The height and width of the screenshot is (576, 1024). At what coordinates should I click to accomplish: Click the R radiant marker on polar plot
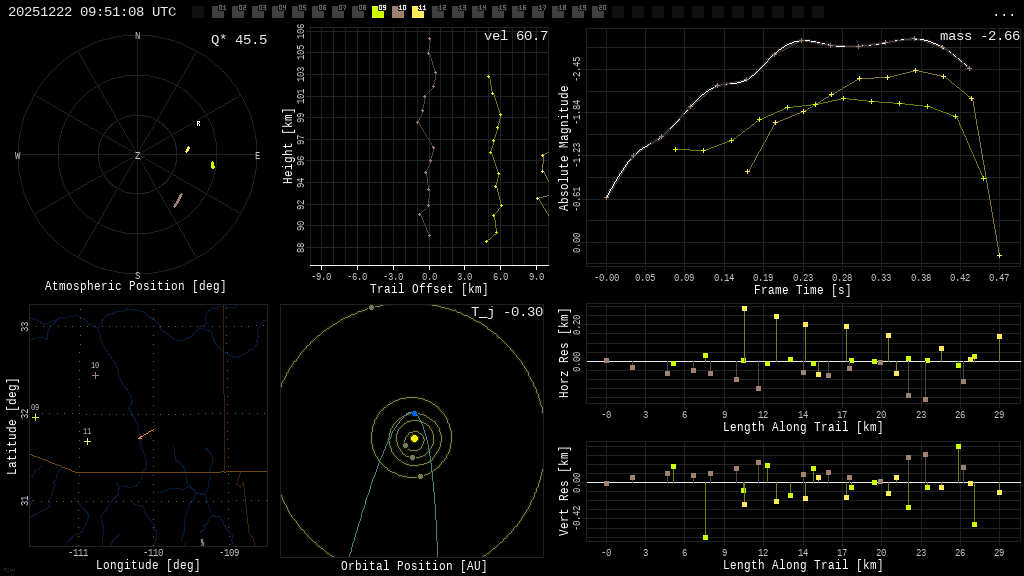[198, 124]
